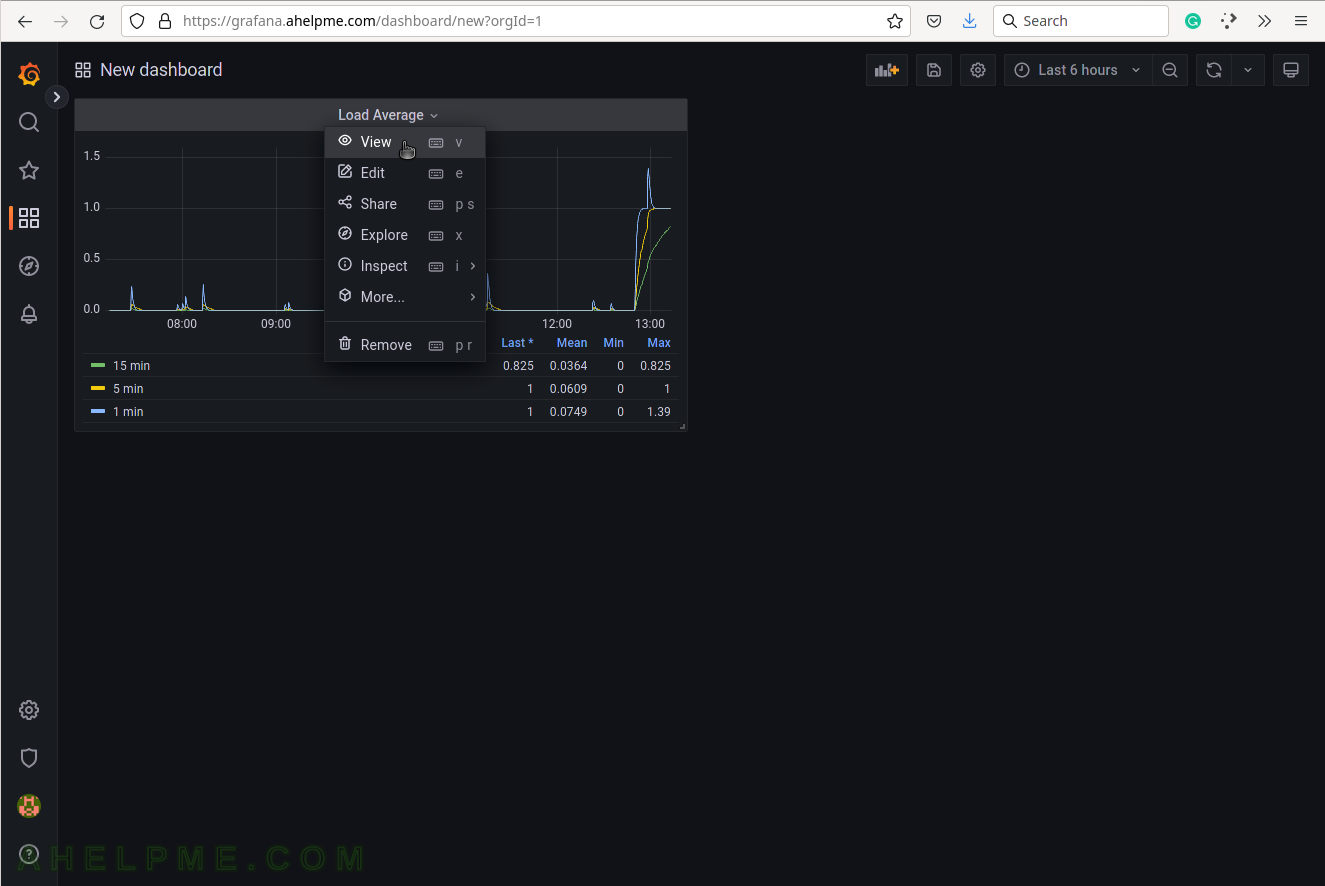Toggle the 1 min series in legend
1325x886 pixels.
(128, 412)
